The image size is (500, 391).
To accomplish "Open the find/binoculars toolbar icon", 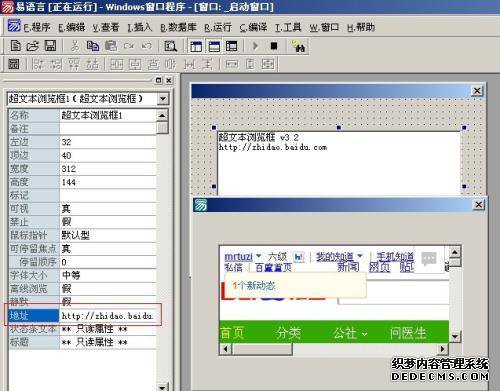I will coord(298,46).
